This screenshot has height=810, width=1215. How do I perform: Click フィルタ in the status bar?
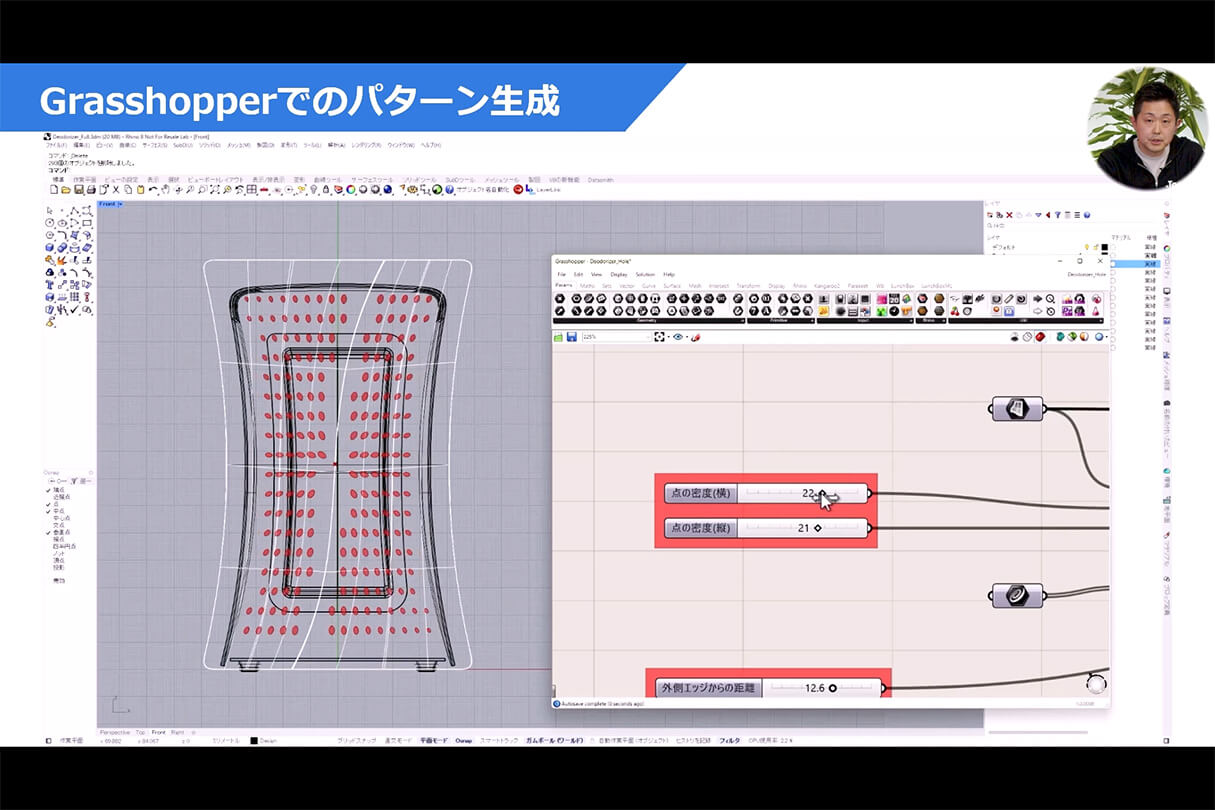click(x=730, y=741)
